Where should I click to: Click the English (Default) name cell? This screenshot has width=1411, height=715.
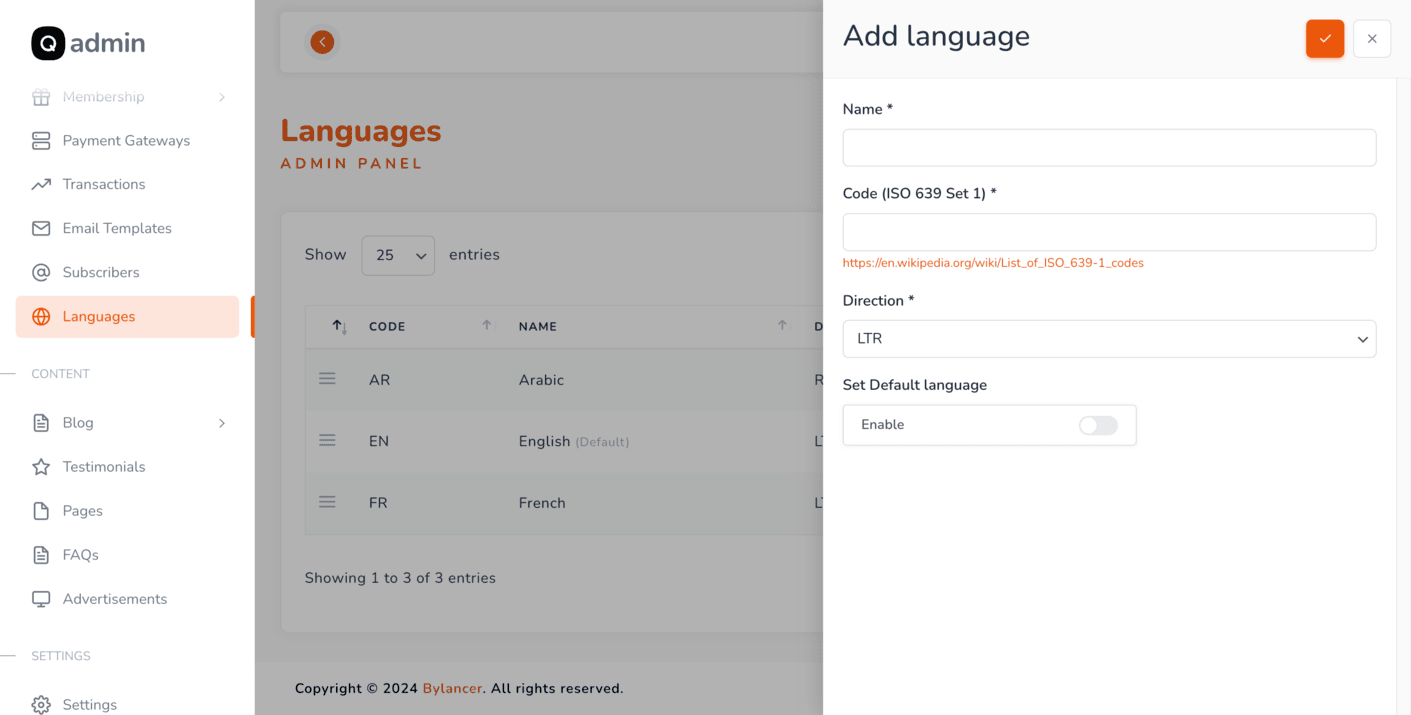tap(574, 441)
